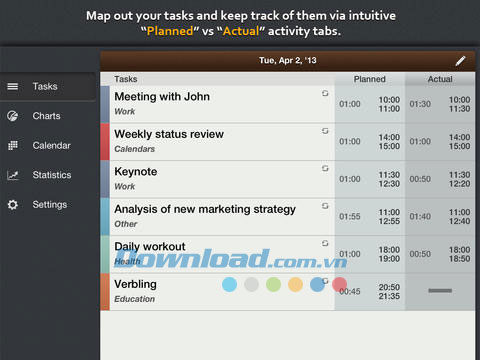
Task: Click Analysis planned duration 01:55
Action: click(x=350, y=217)
